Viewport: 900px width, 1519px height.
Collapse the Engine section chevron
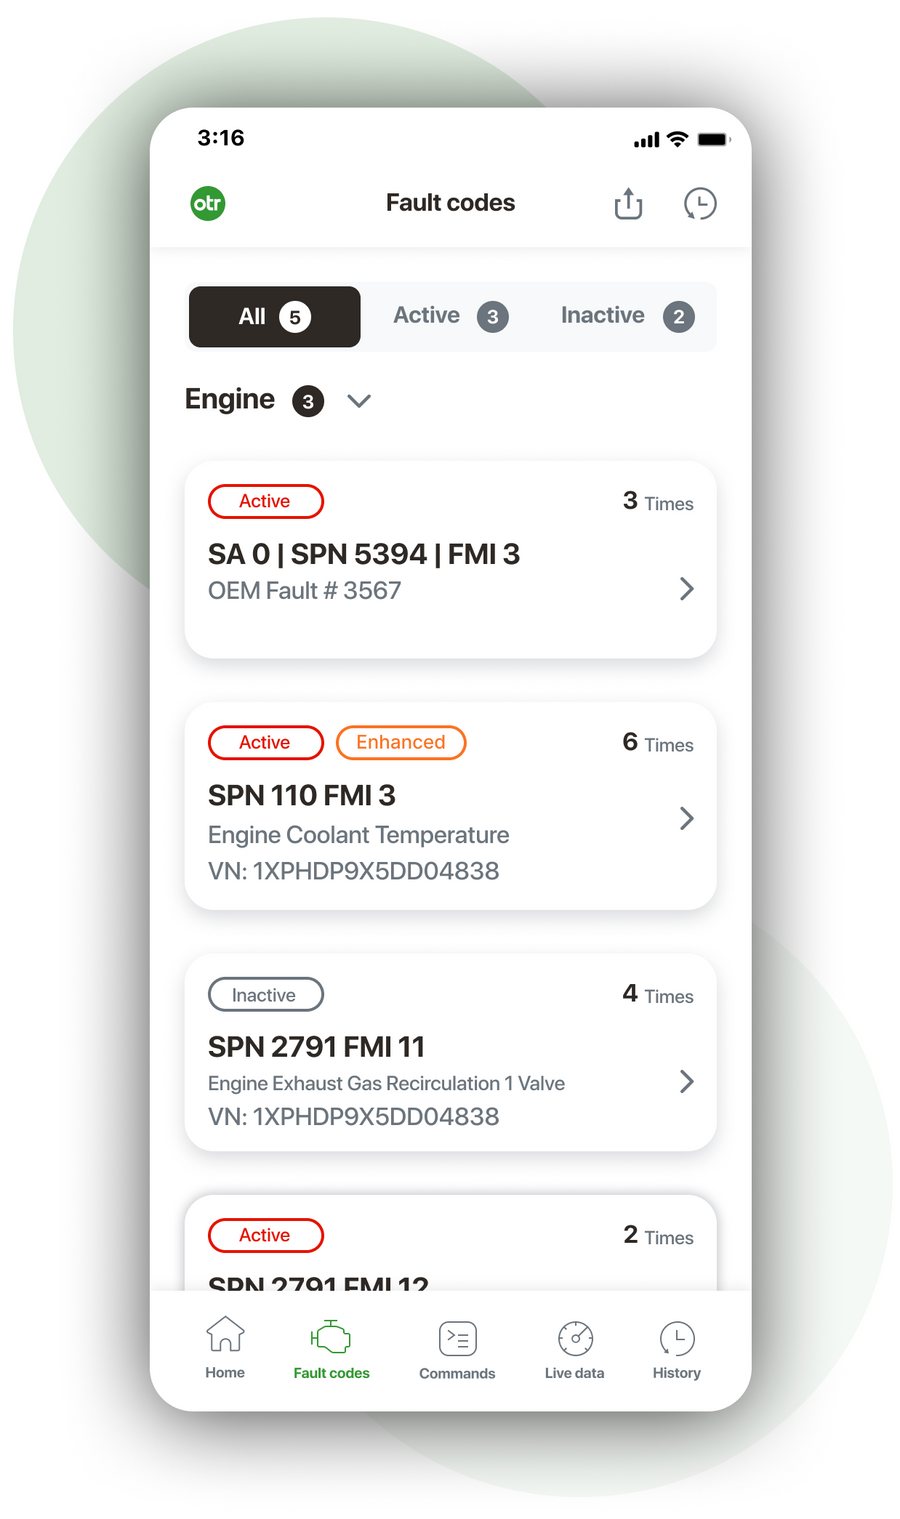[359, 401]
